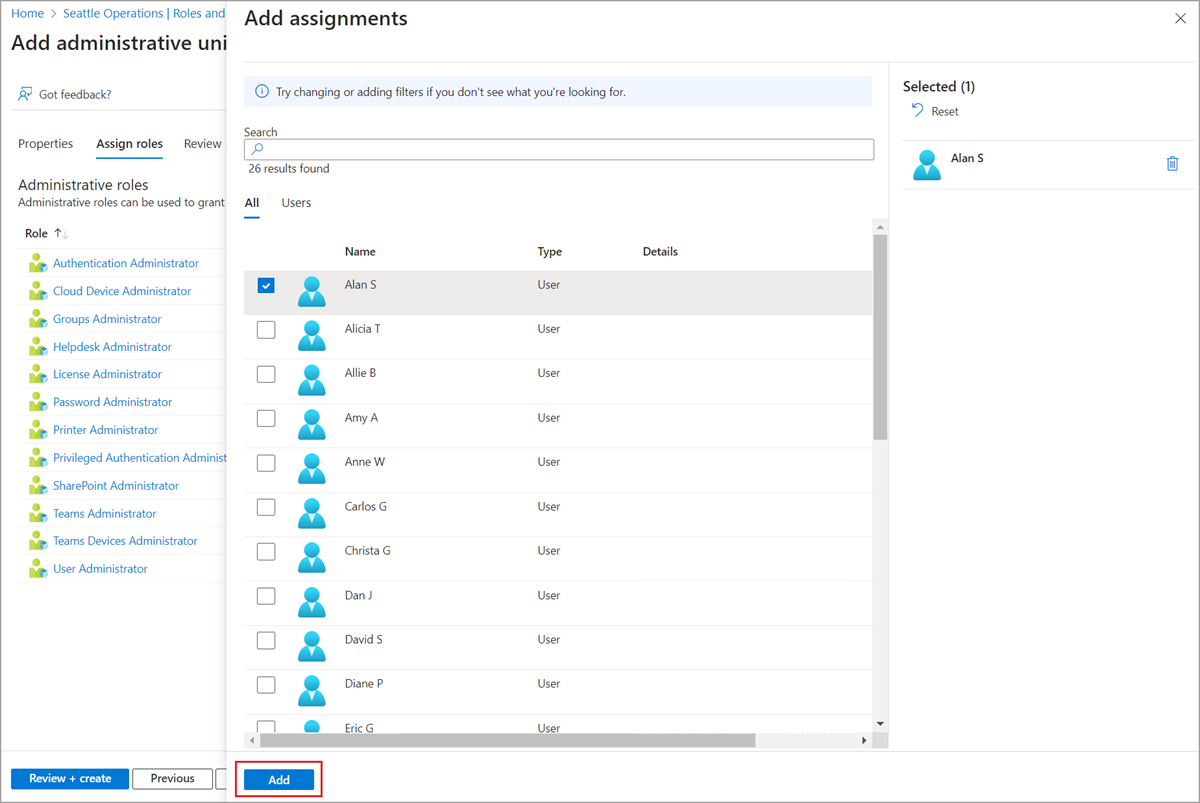Click the Type column header
This screenshot has width=1200, height=803.
(x=550, y=252)
